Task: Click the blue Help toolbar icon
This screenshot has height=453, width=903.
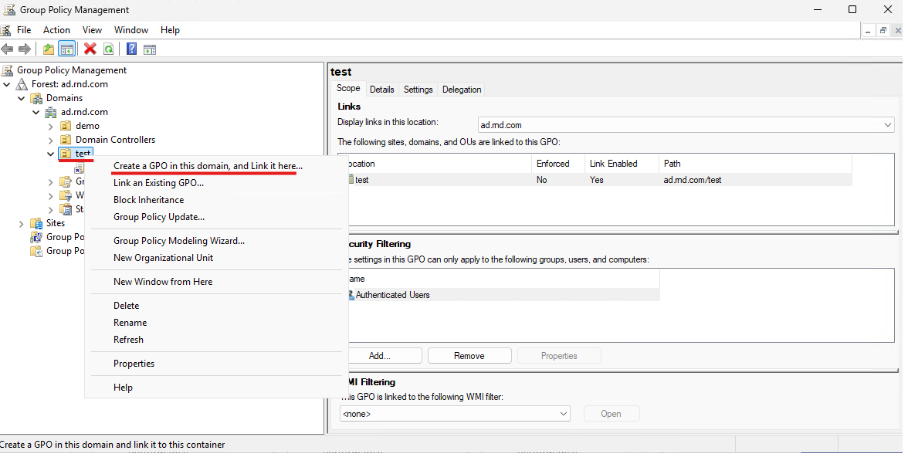Action: click(x=131, y=49)
